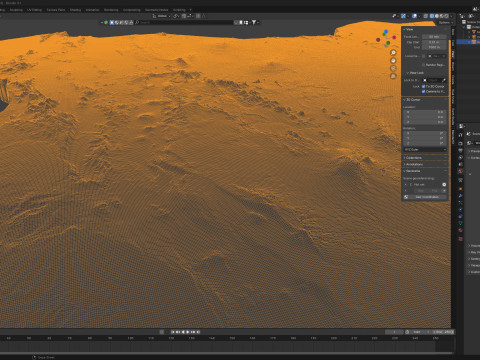Viewport: 480px width, 360px height.
Task: Click the Focal Length value field
Action: pyautogui.click(x=434, y=37)
